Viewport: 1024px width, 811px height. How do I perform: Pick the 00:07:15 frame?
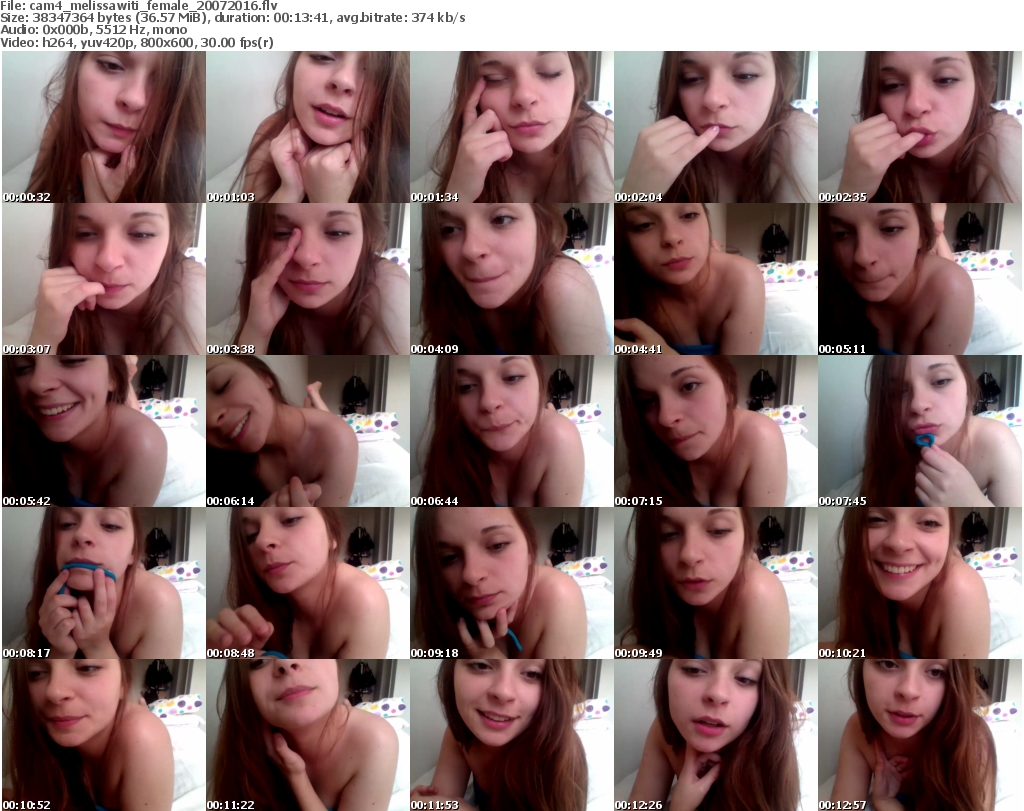click(x=716, y=431)
